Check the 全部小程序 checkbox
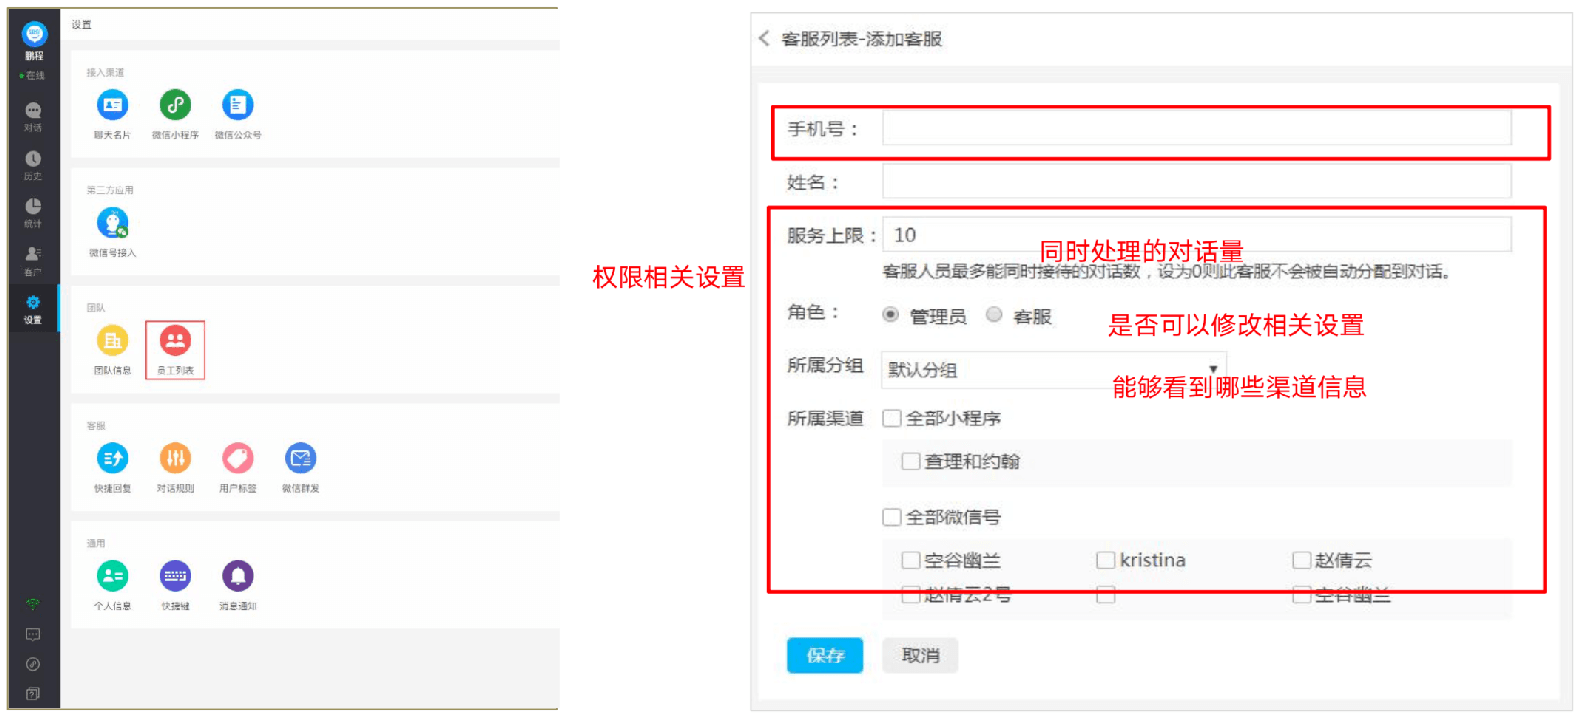 click(x=892, y=418)
